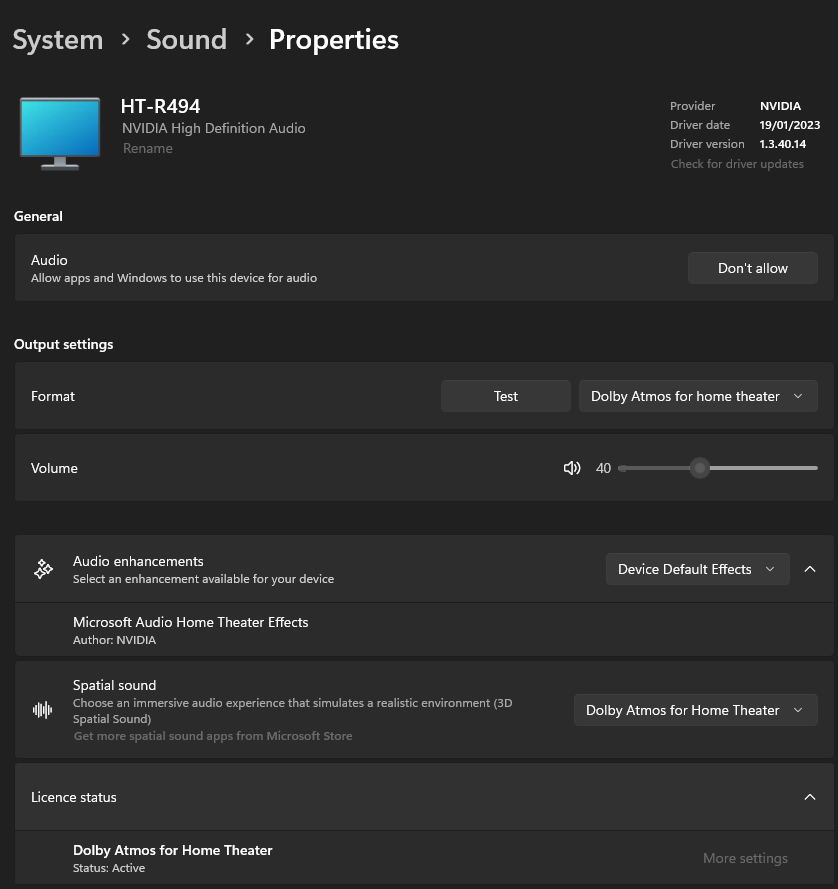
Task: Click NVIDIA High Definition Audio text
Action: pos(214,128)
